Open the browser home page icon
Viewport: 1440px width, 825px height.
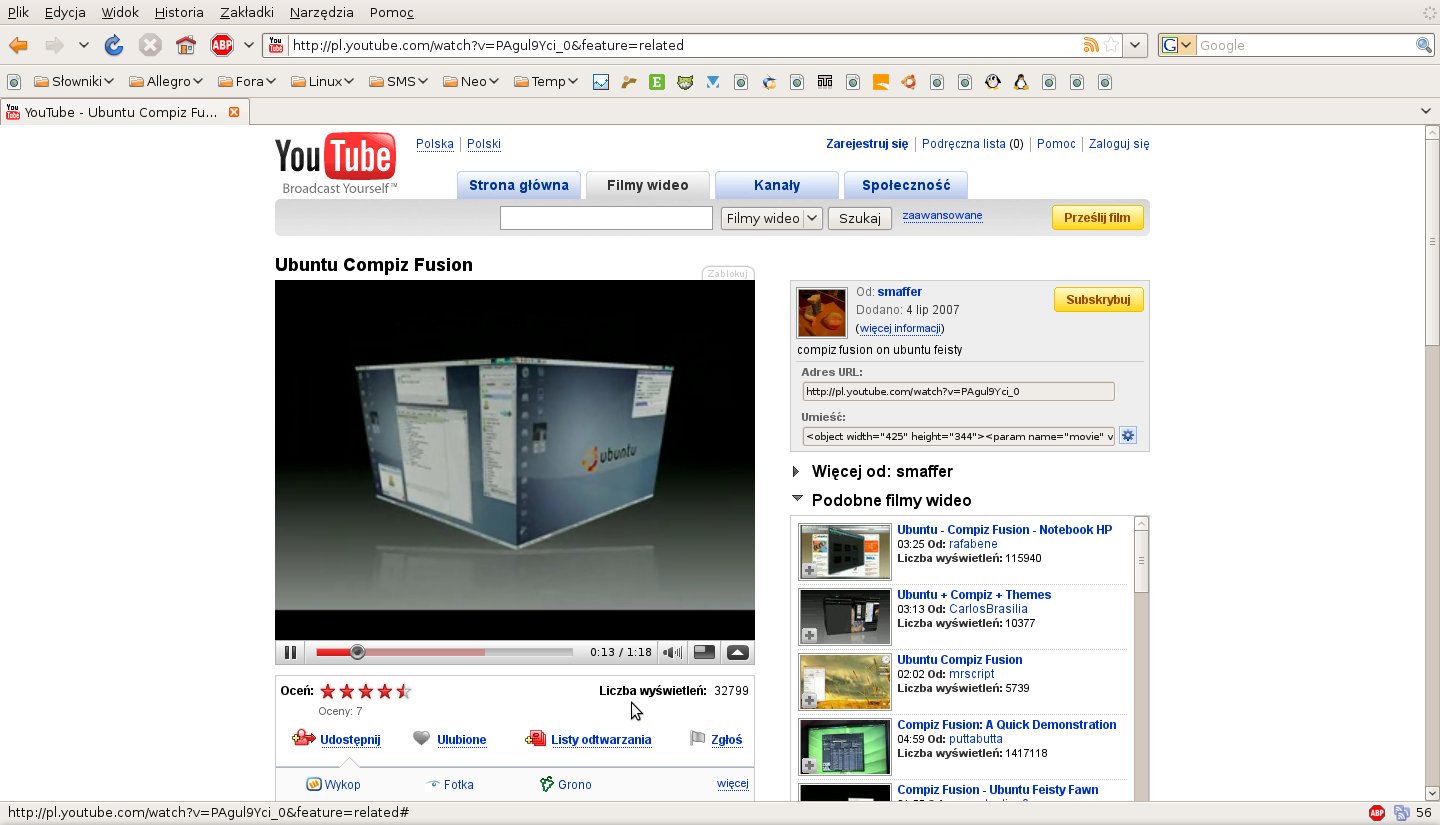185,45
